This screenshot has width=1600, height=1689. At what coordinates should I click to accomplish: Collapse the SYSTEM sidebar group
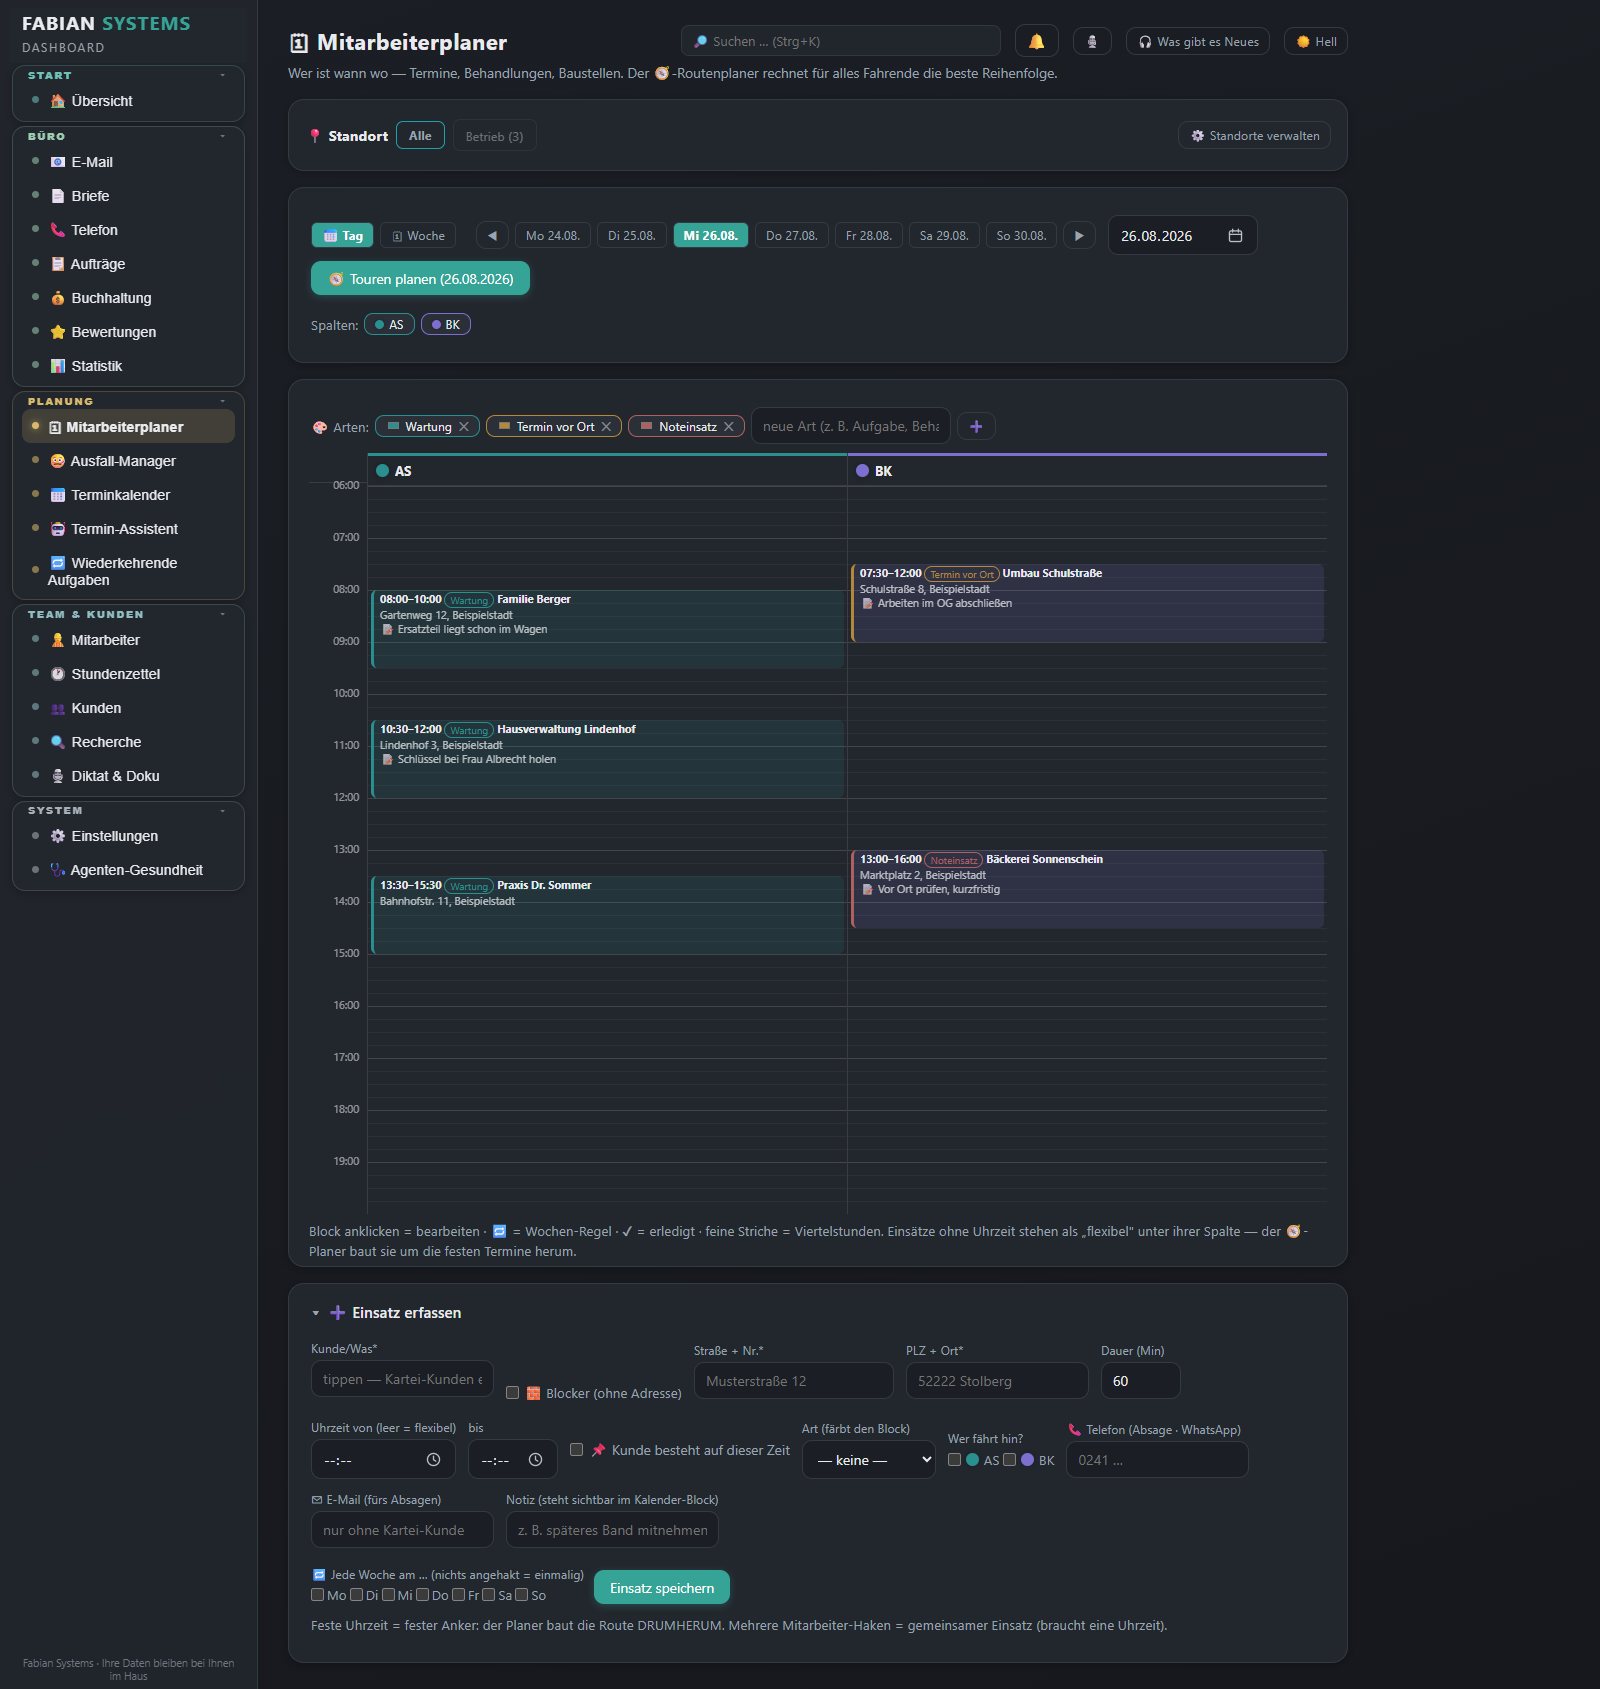coord(222,810)
